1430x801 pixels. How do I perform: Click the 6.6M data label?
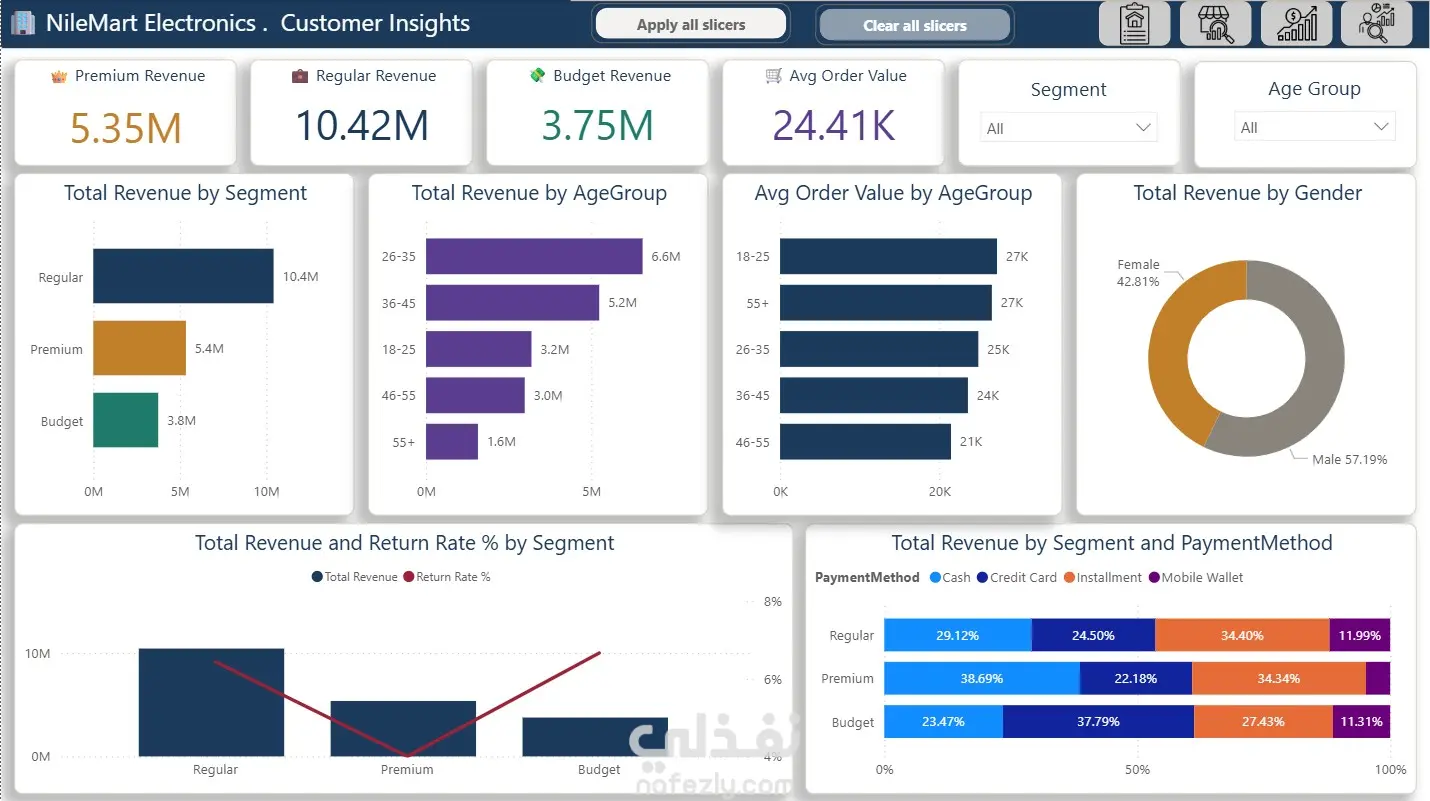tap(665, 256)
